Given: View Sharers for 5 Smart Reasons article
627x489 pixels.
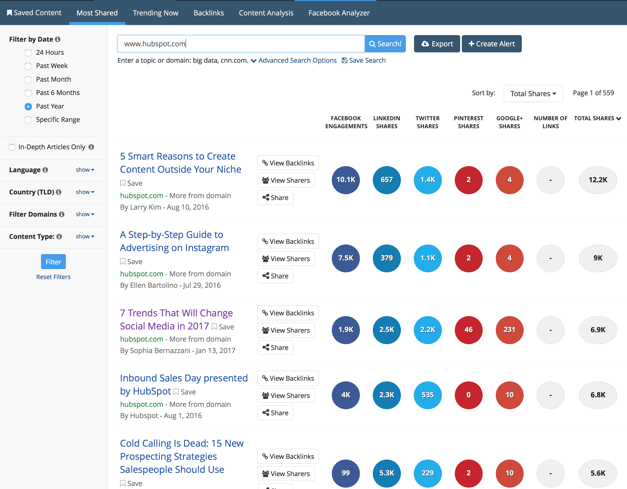Looking at the screenshot, I should [286, 180].
